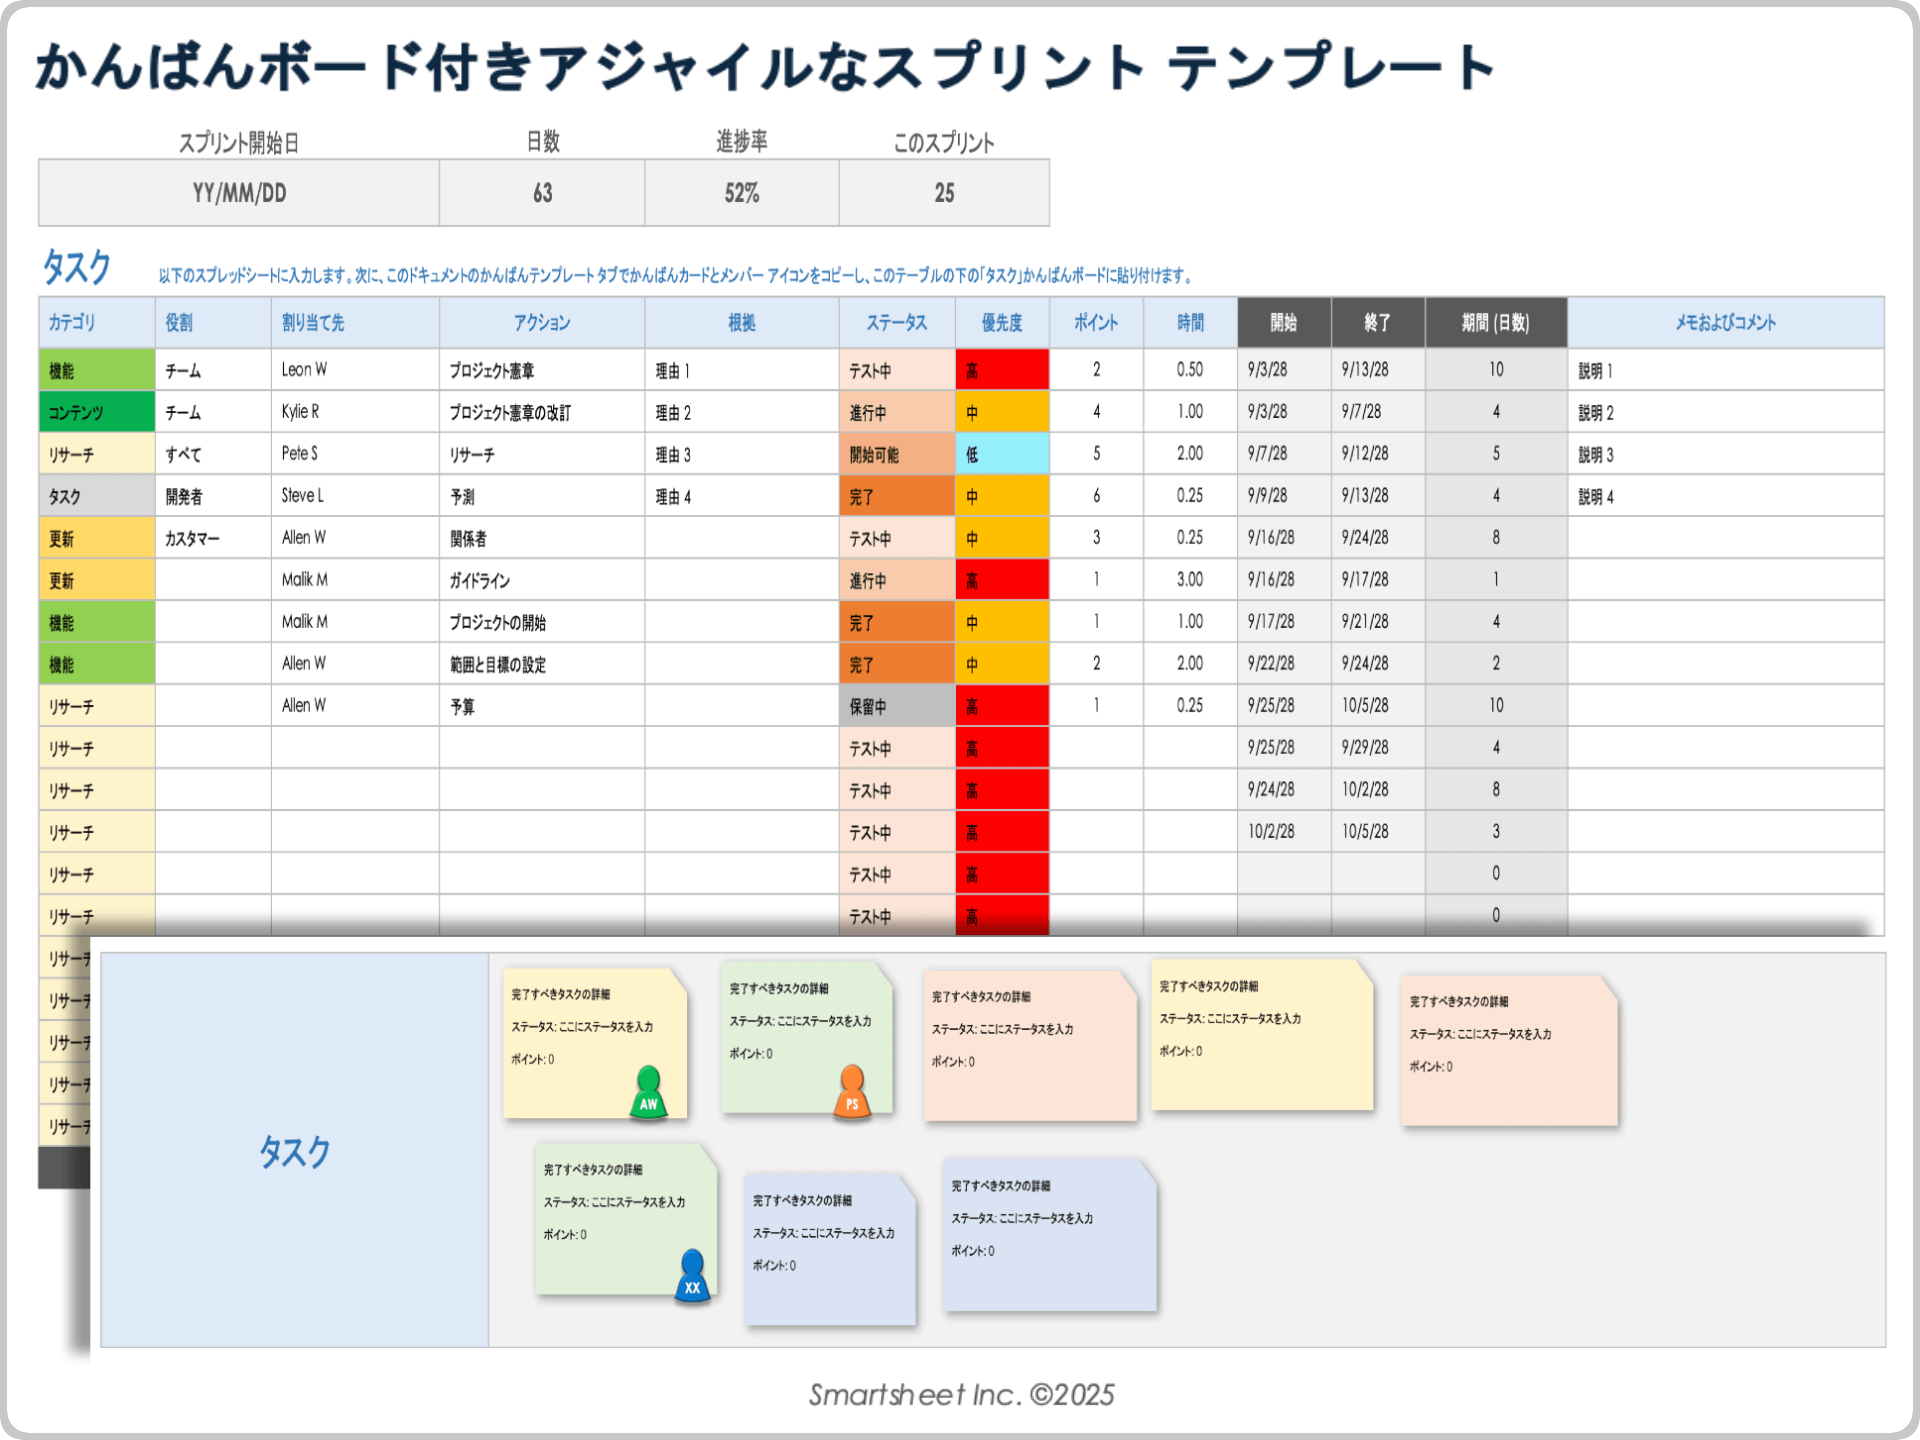The image size is (1920, 1440).
Task: Click the 3.00 time cell
Action: click(x=1190, y=580)
